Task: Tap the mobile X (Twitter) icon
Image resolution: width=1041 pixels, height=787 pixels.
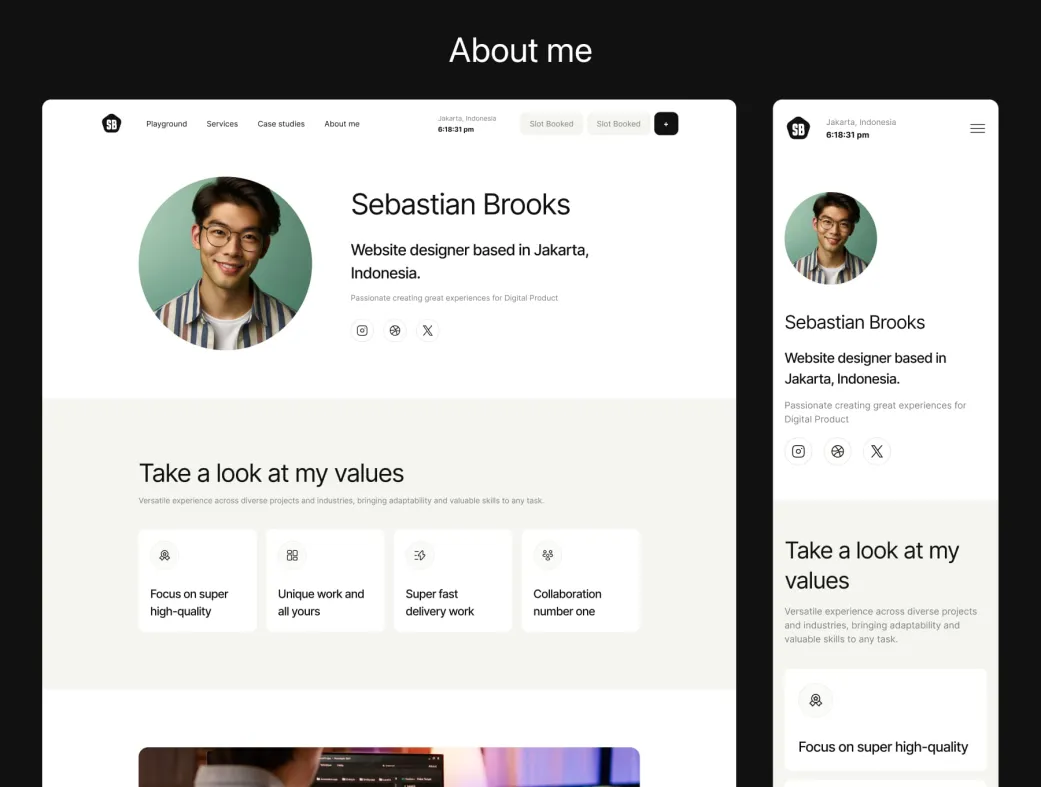Action: point(877,451)
